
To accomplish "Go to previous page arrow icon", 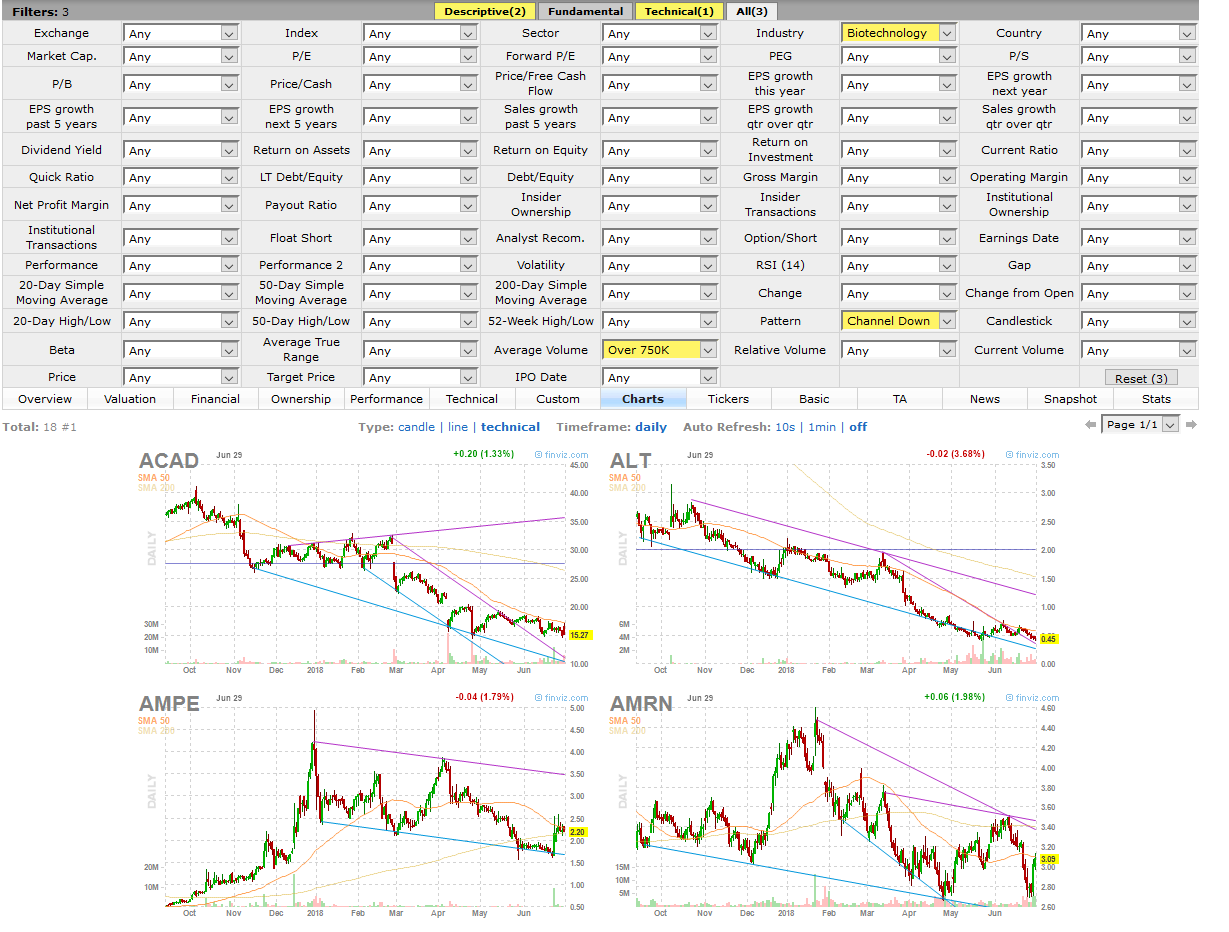I will coord(1090,425).
